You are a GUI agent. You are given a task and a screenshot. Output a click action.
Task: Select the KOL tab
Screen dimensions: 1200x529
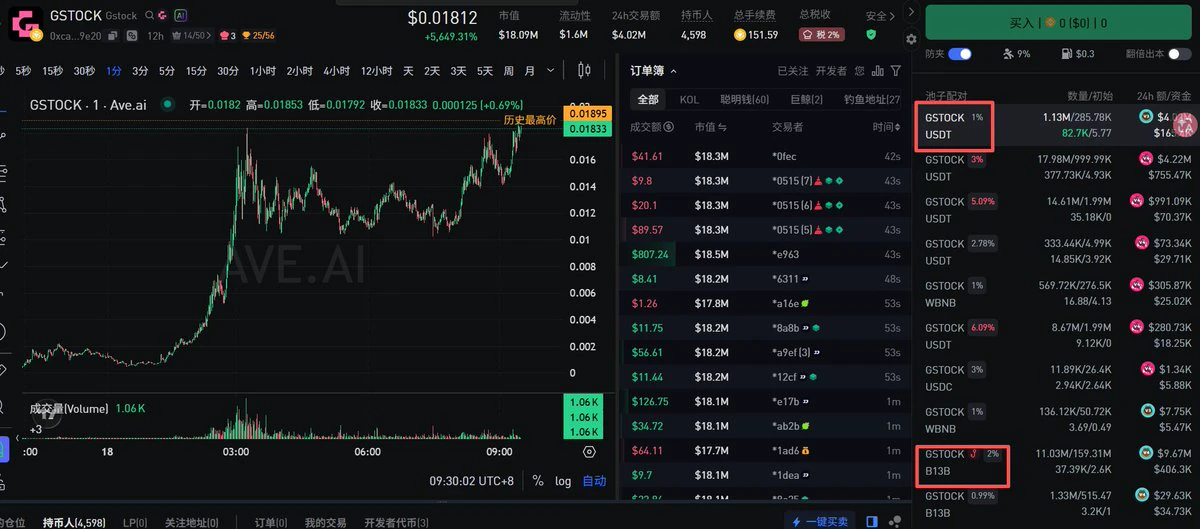pyautogui.click(x=689, y=100)
